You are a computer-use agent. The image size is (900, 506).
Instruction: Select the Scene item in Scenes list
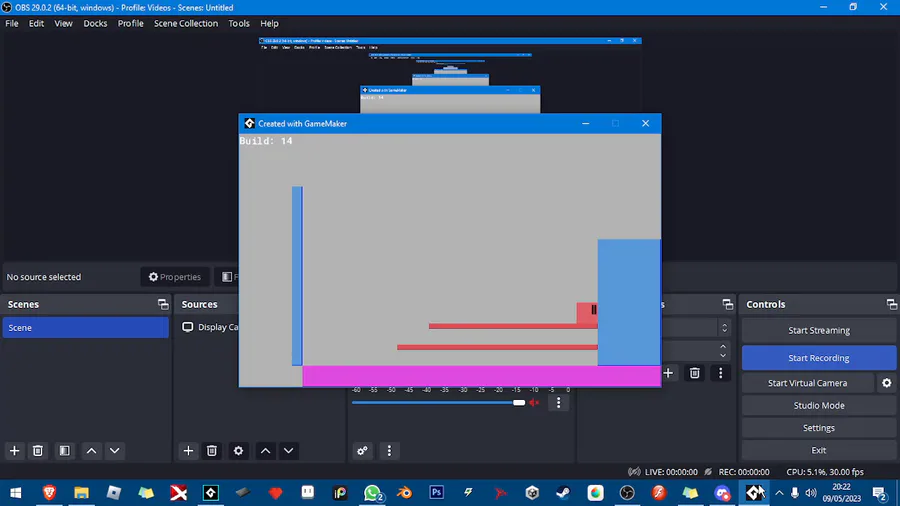(86, 328)
